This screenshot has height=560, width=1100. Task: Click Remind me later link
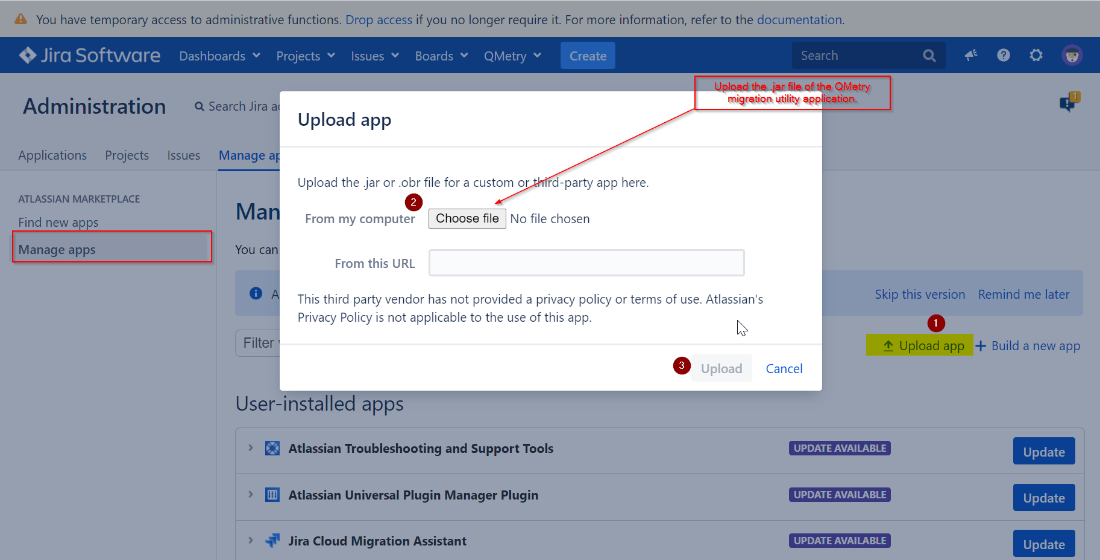tap(1024, 294)
